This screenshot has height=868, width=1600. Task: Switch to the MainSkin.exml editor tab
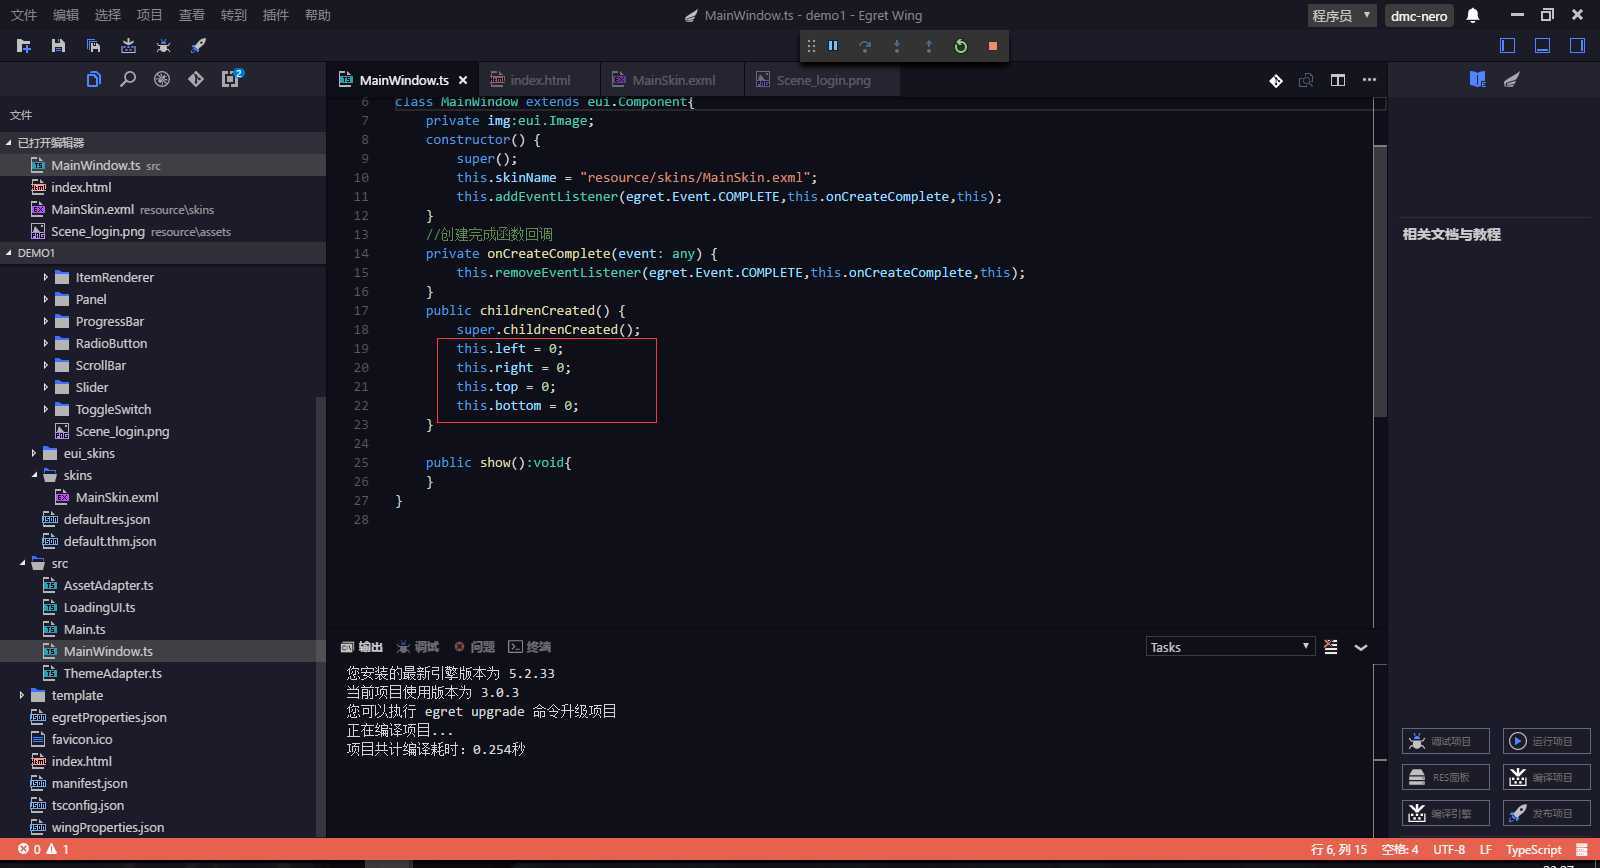[x=673, y=80]
